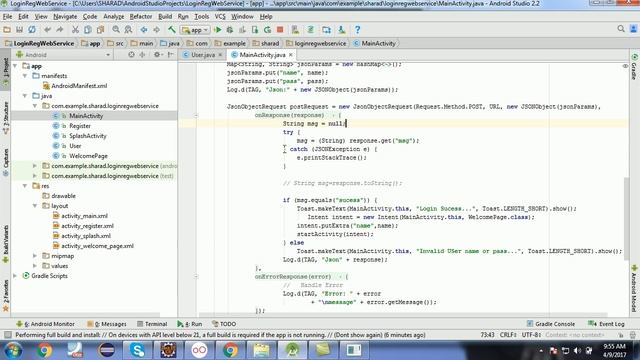640x360 pixels.
Task: Open the Navigate menu
Action: click(65, 17)
